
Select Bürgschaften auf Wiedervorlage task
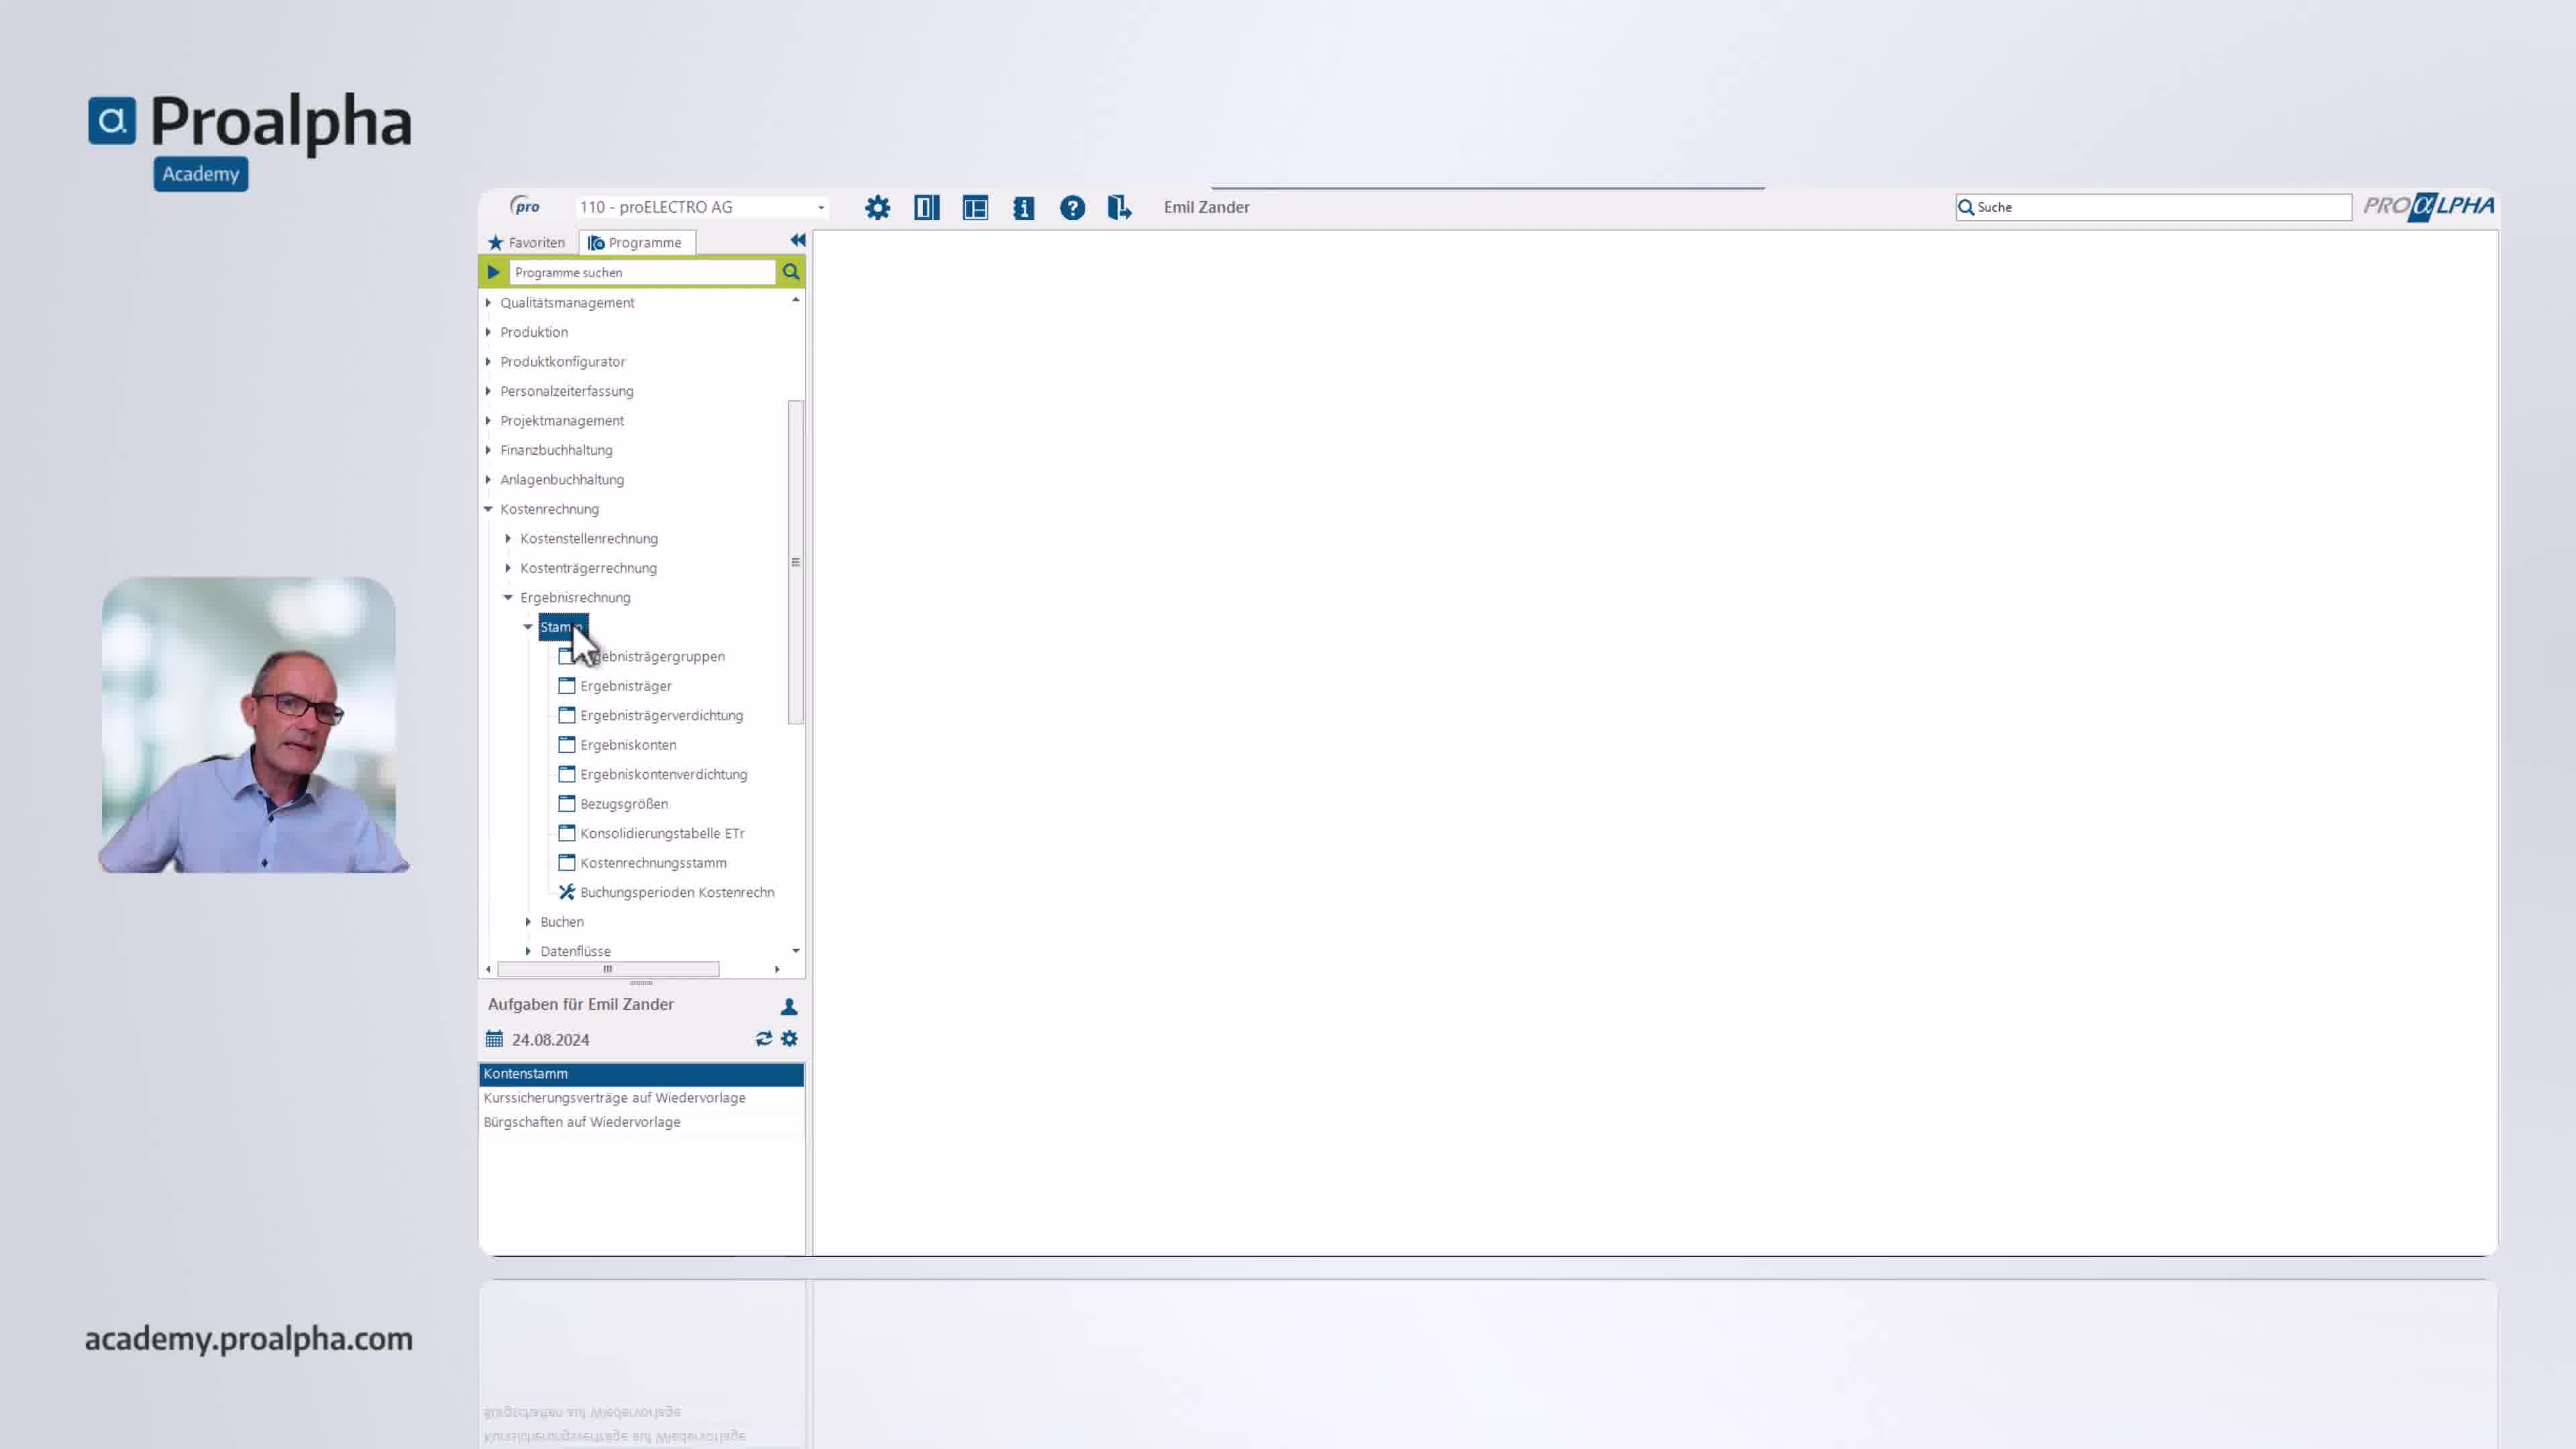[582, 1122]
